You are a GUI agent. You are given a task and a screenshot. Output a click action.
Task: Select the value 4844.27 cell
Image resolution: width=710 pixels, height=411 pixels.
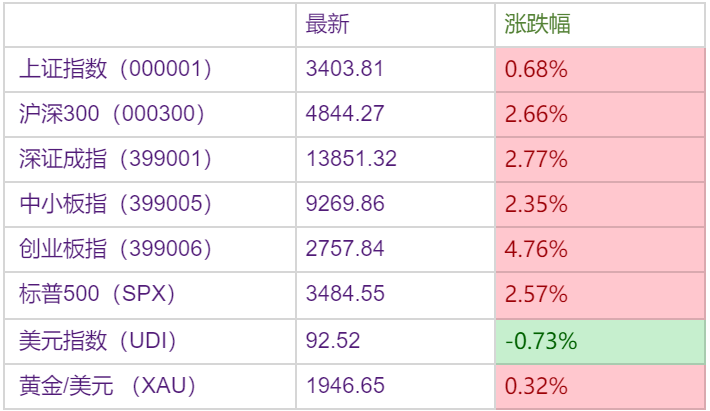tap(345, 114)
